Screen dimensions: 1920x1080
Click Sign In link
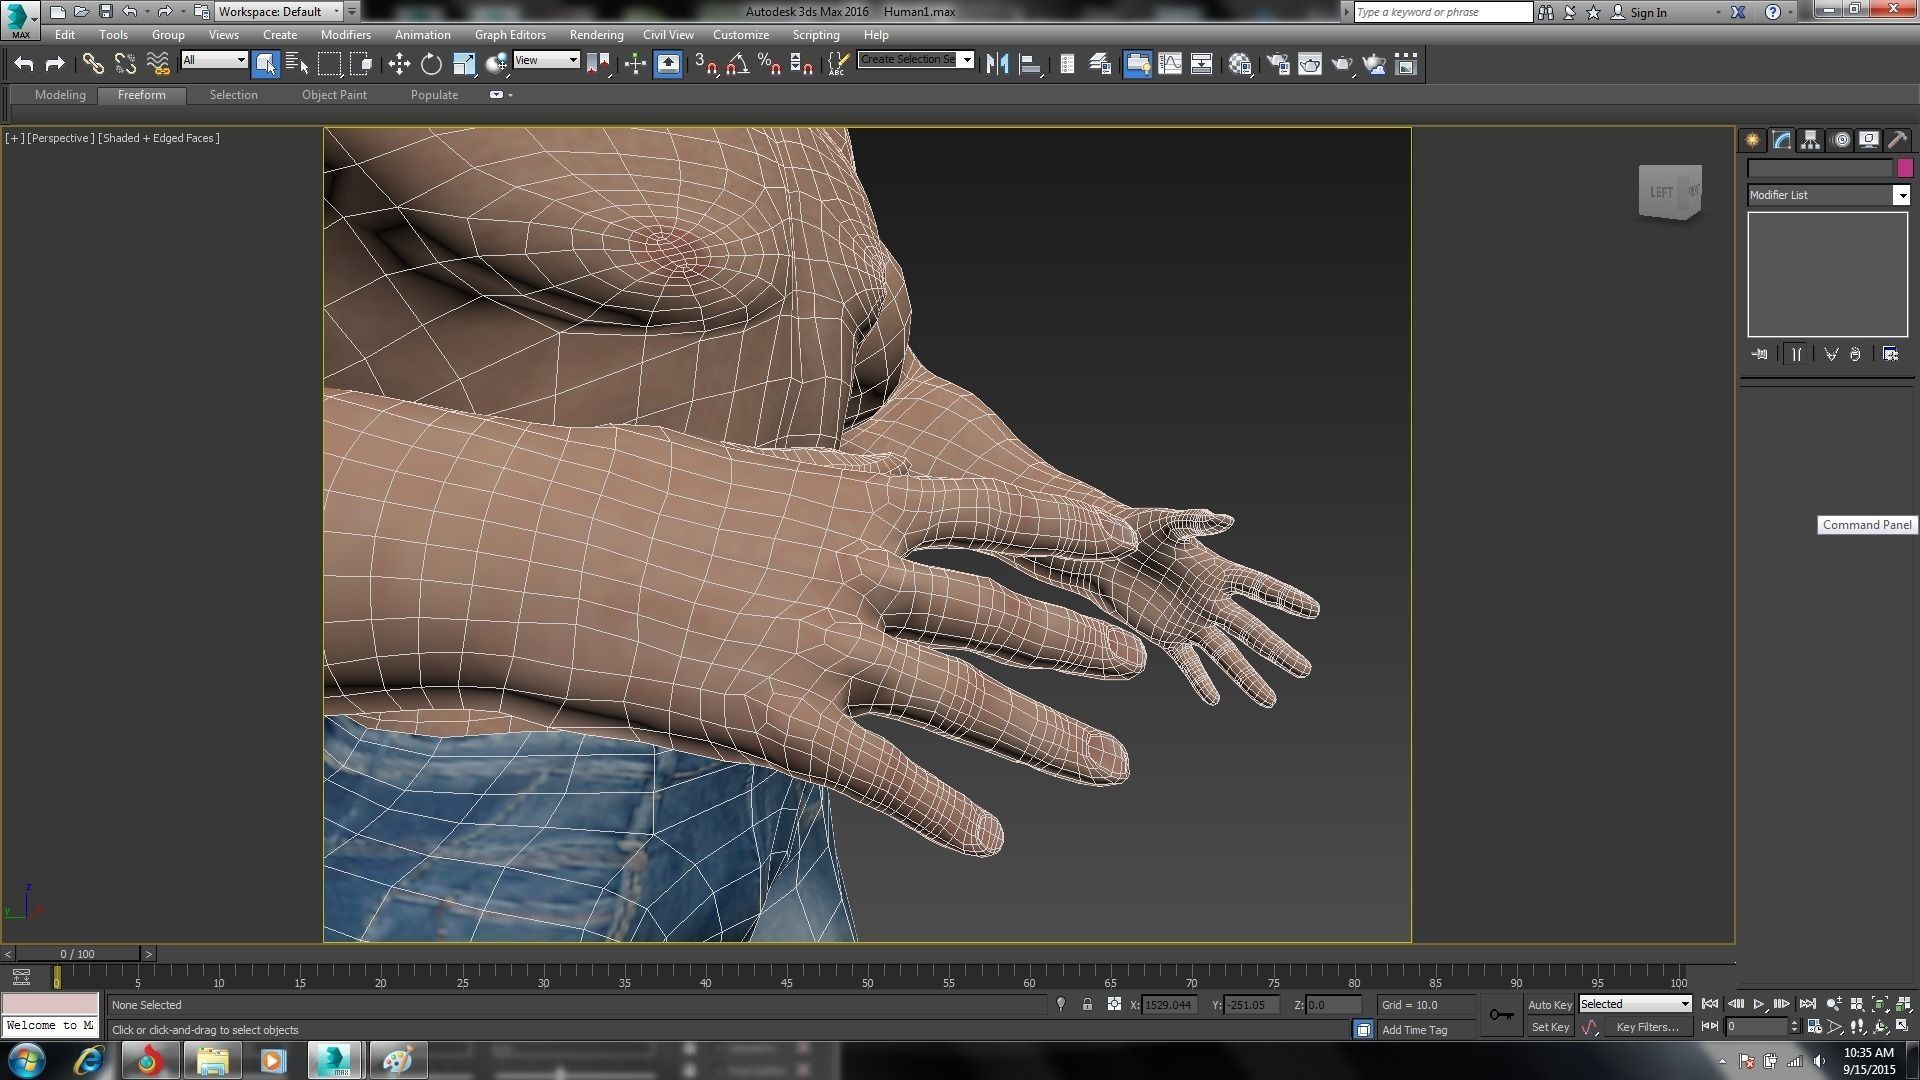1648,12
